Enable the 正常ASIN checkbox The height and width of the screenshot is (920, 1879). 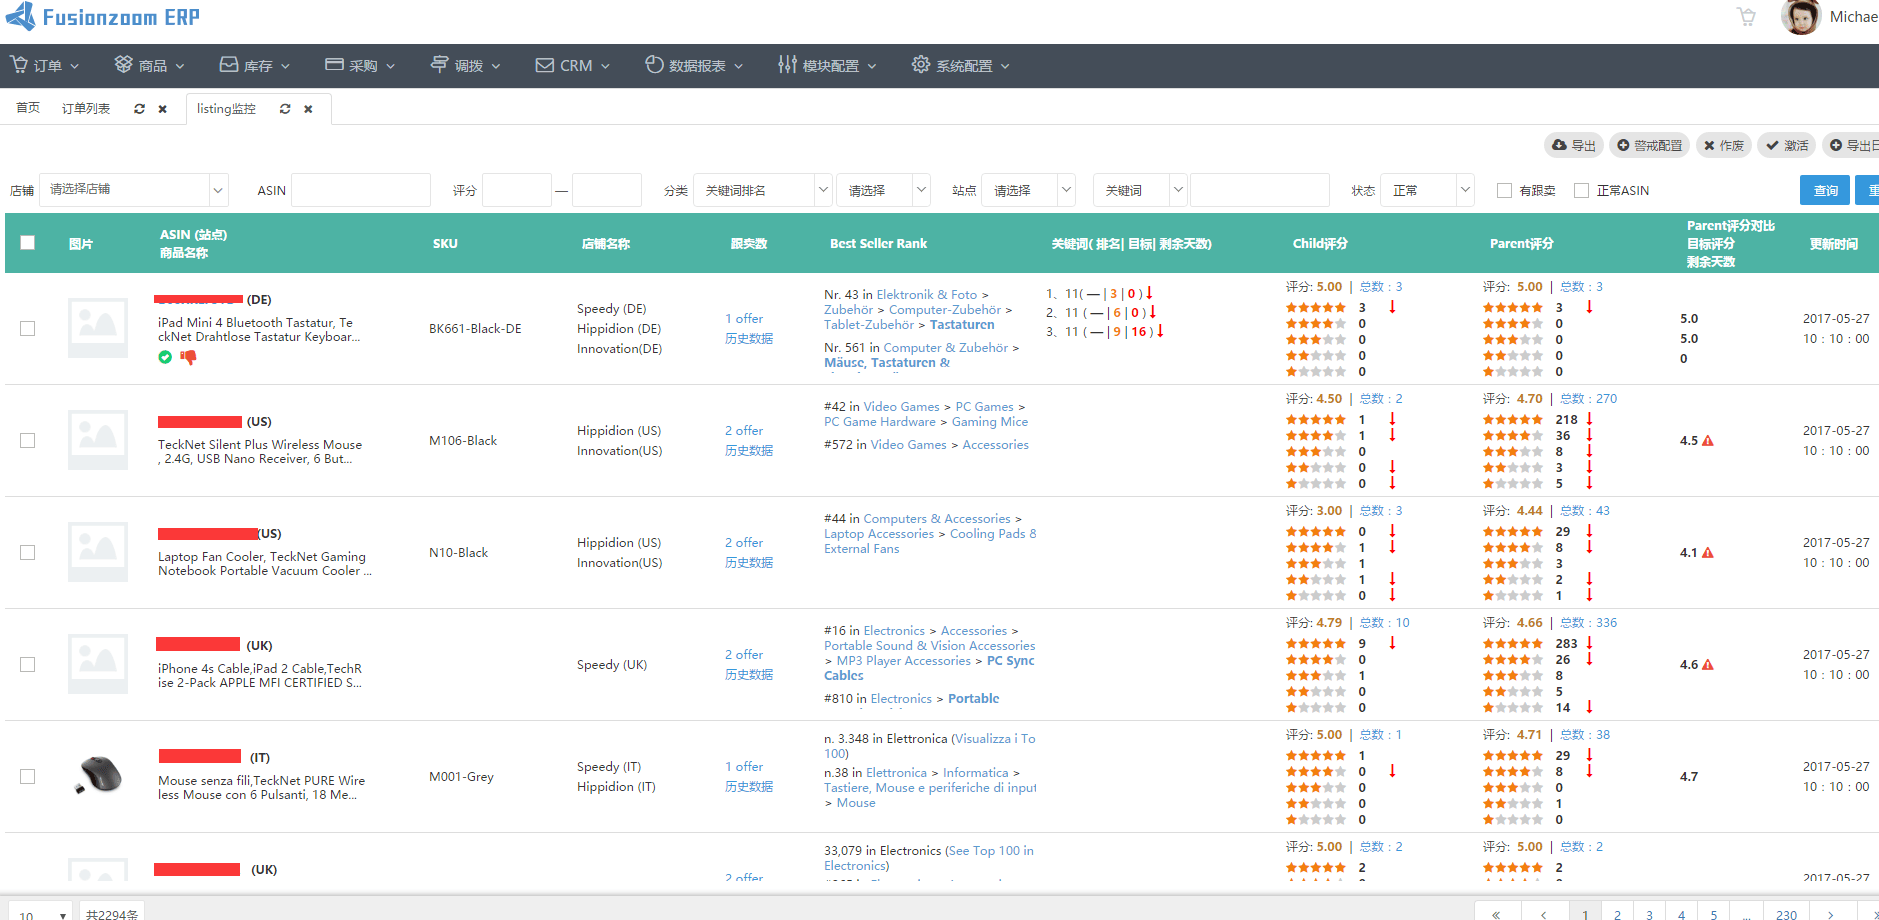coord(1581,191)
